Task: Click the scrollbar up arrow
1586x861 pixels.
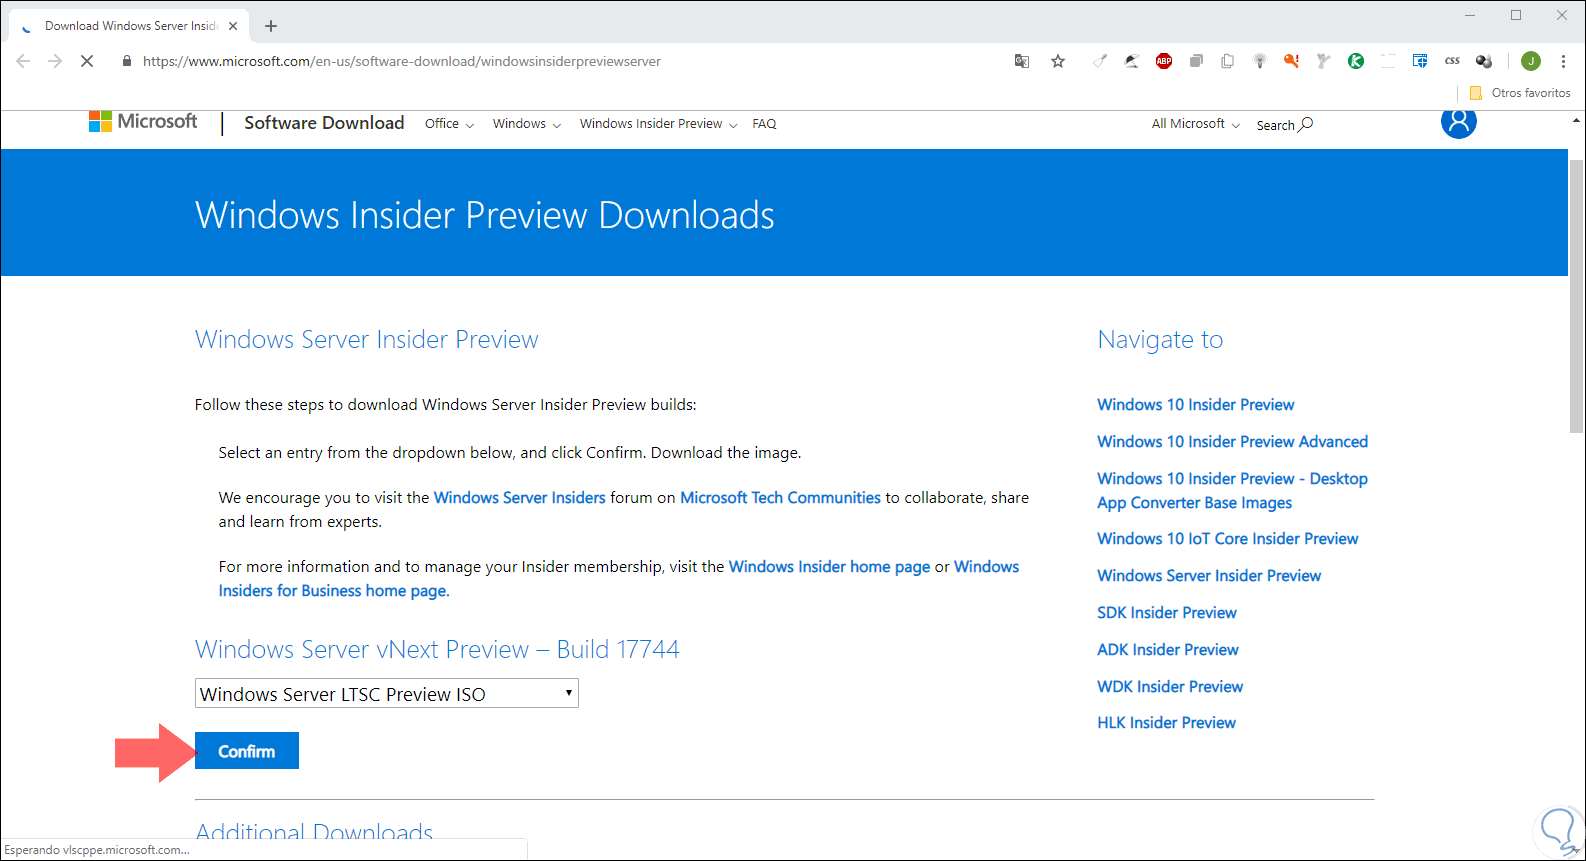Action: tap(1577, 120)
